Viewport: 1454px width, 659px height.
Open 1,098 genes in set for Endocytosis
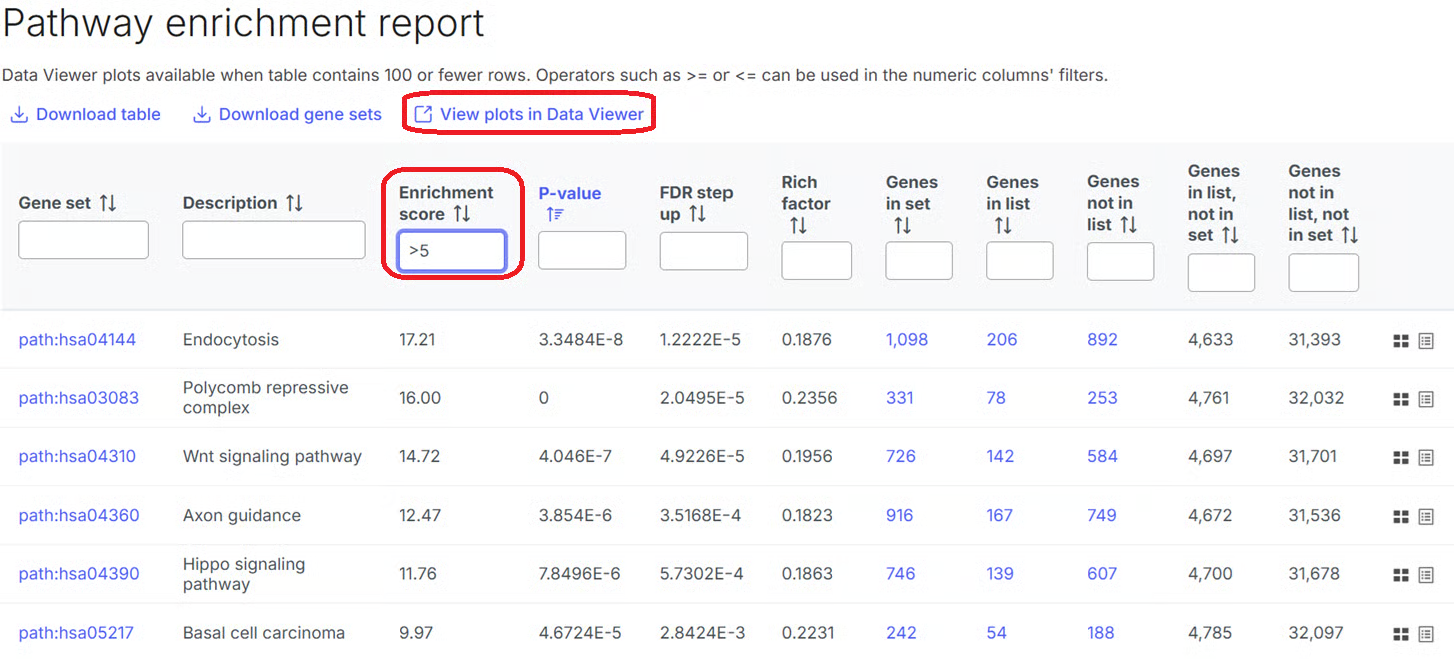click(x=906, y=340)
